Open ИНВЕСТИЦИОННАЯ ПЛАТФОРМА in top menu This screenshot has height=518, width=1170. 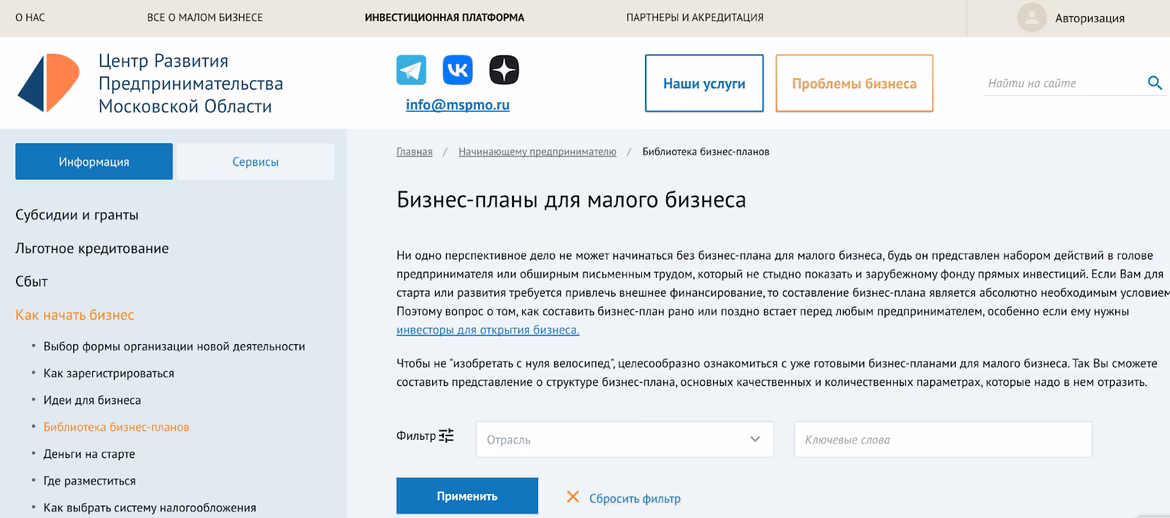point(444,18)
